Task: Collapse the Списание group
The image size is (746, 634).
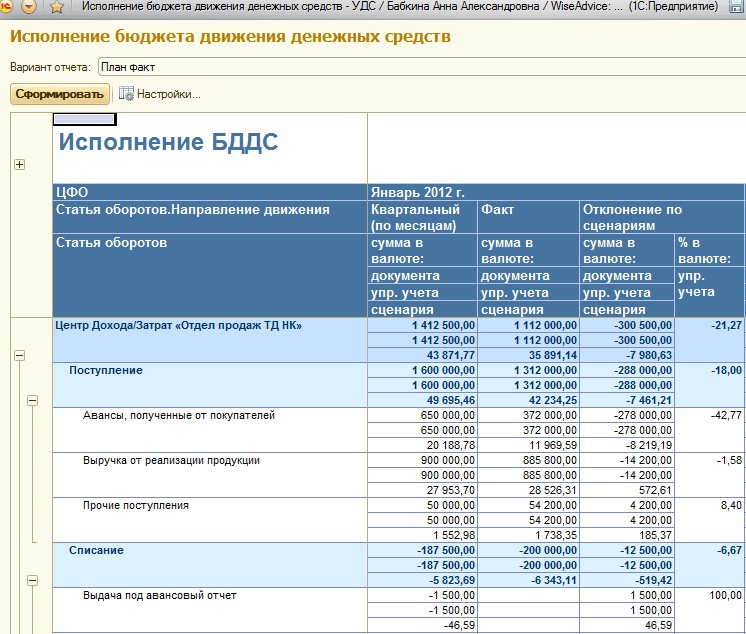Action: coord(32,580)
